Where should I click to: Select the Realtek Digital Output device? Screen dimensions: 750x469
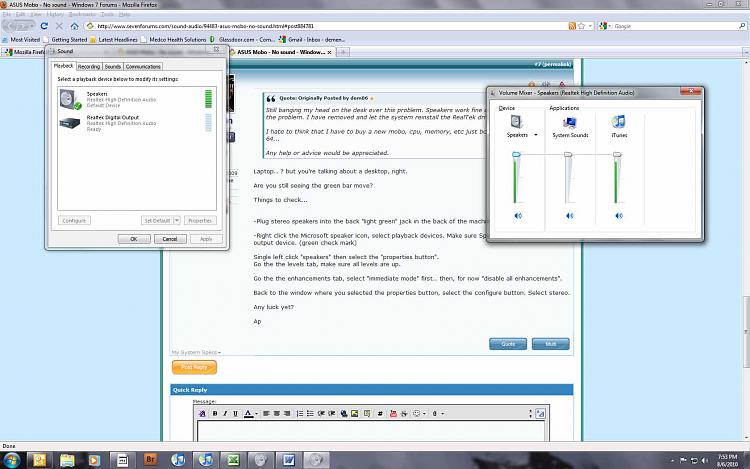point(137,123)
